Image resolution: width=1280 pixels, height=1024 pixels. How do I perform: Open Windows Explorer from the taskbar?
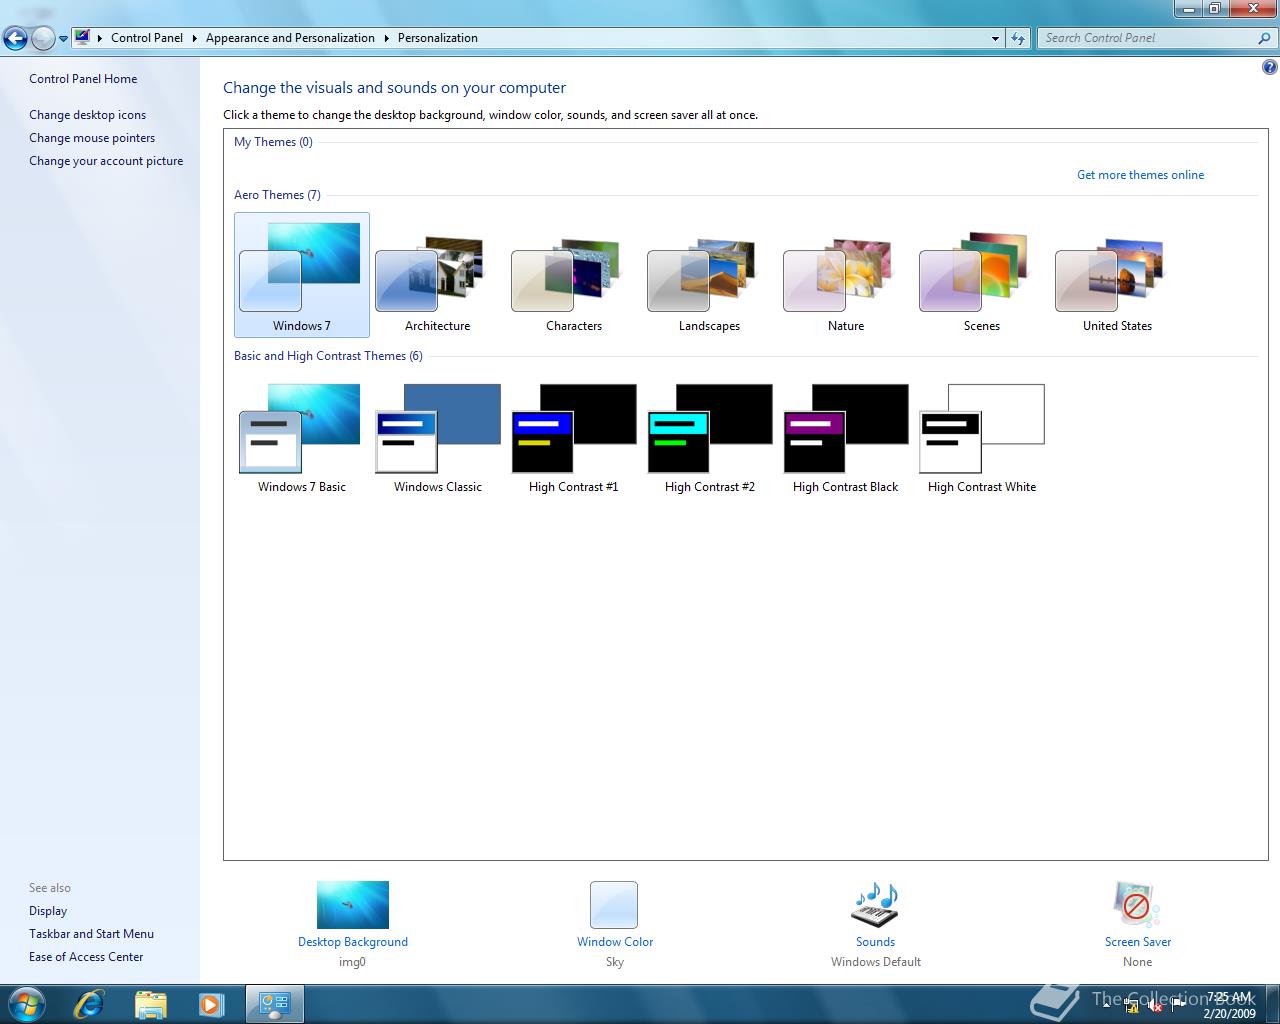150,1004
